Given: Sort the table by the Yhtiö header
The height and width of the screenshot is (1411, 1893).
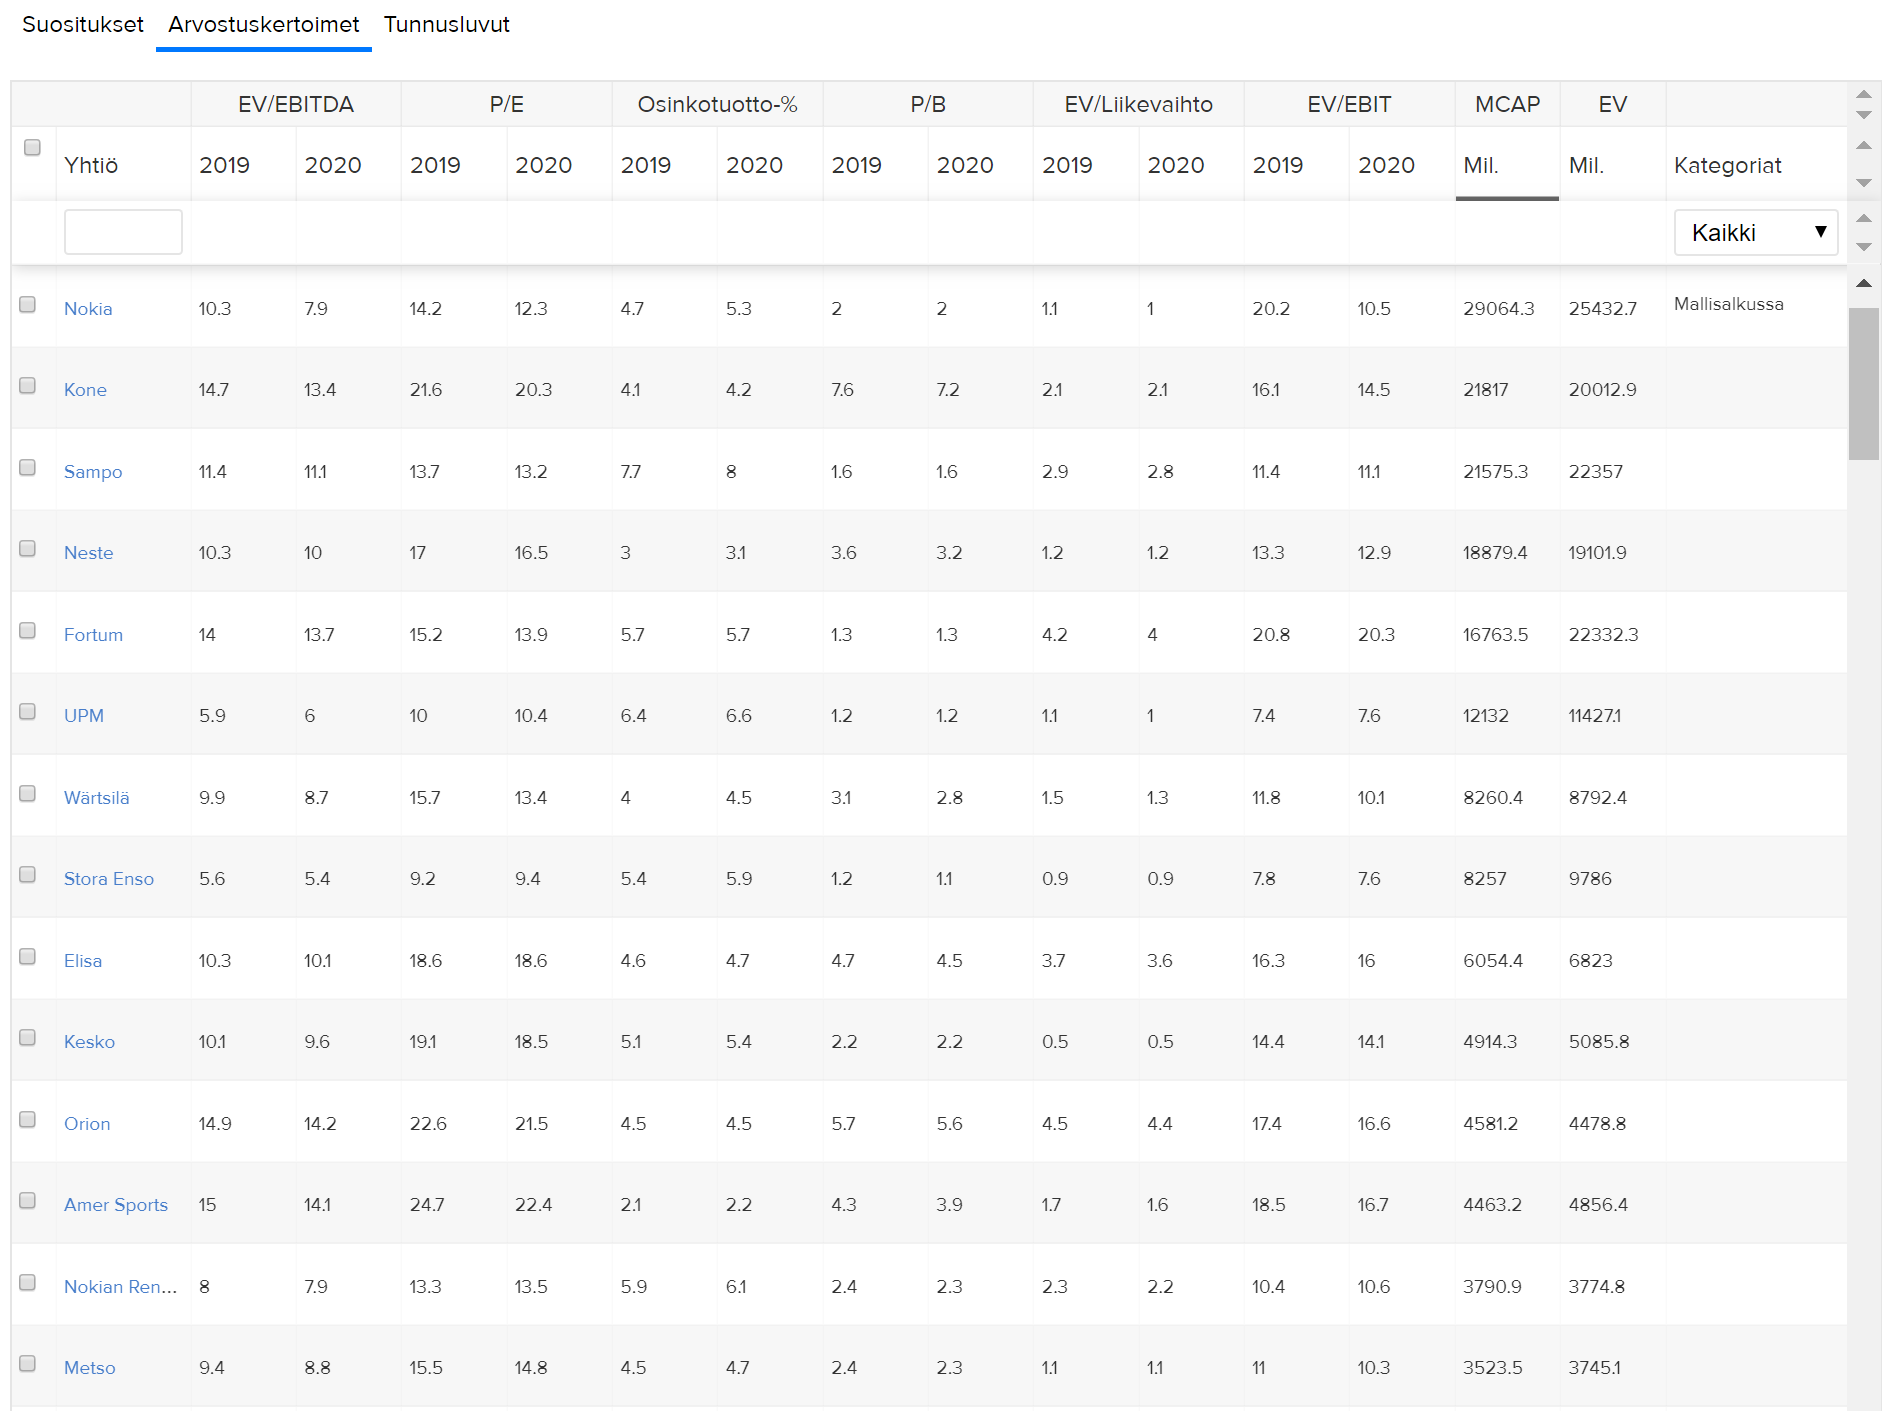Looking at the screenshot, I should (x=91, y=166).
